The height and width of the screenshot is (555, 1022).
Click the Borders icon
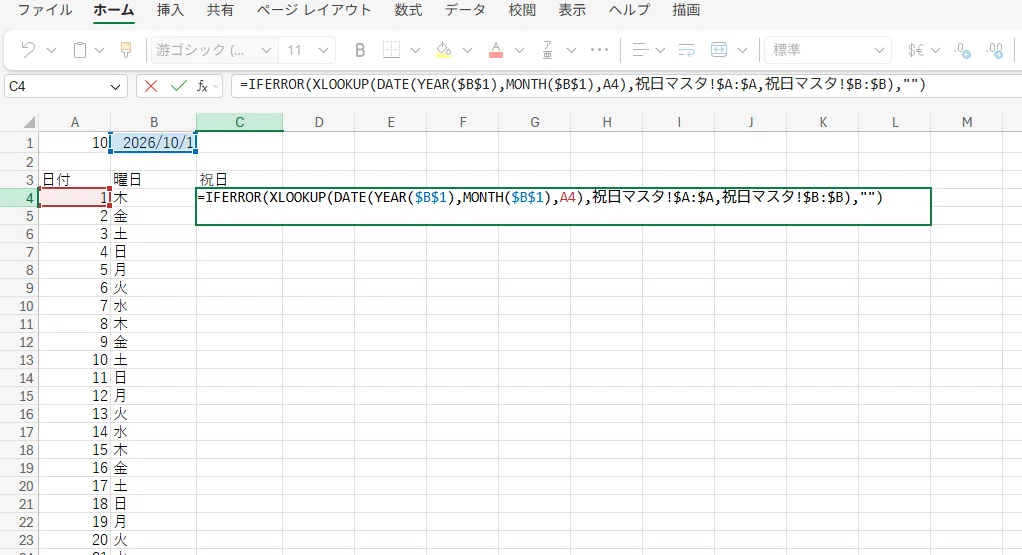391,50
